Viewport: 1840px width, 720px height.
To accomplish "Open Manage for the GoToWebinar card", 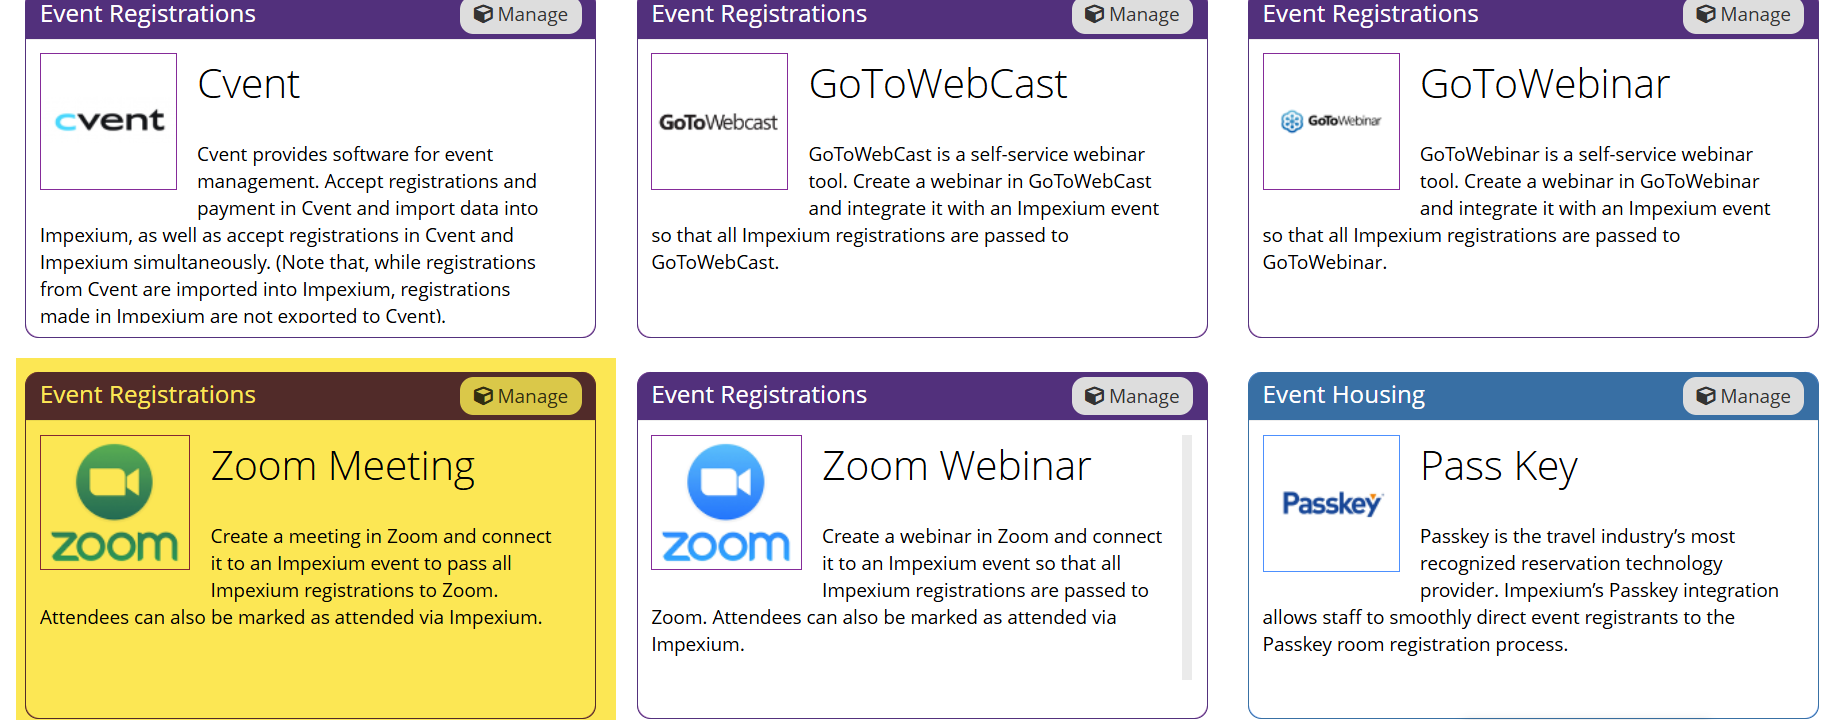I will [x=1744, y=15].
